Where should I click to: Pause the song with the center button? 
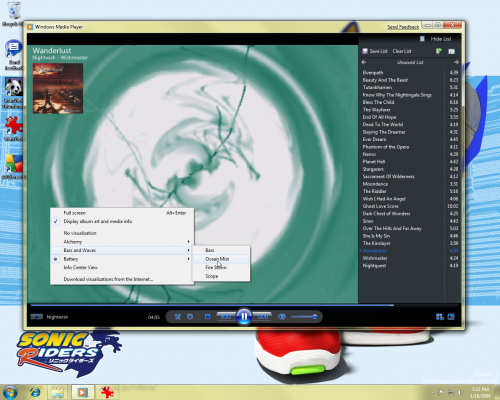[244, 316]
